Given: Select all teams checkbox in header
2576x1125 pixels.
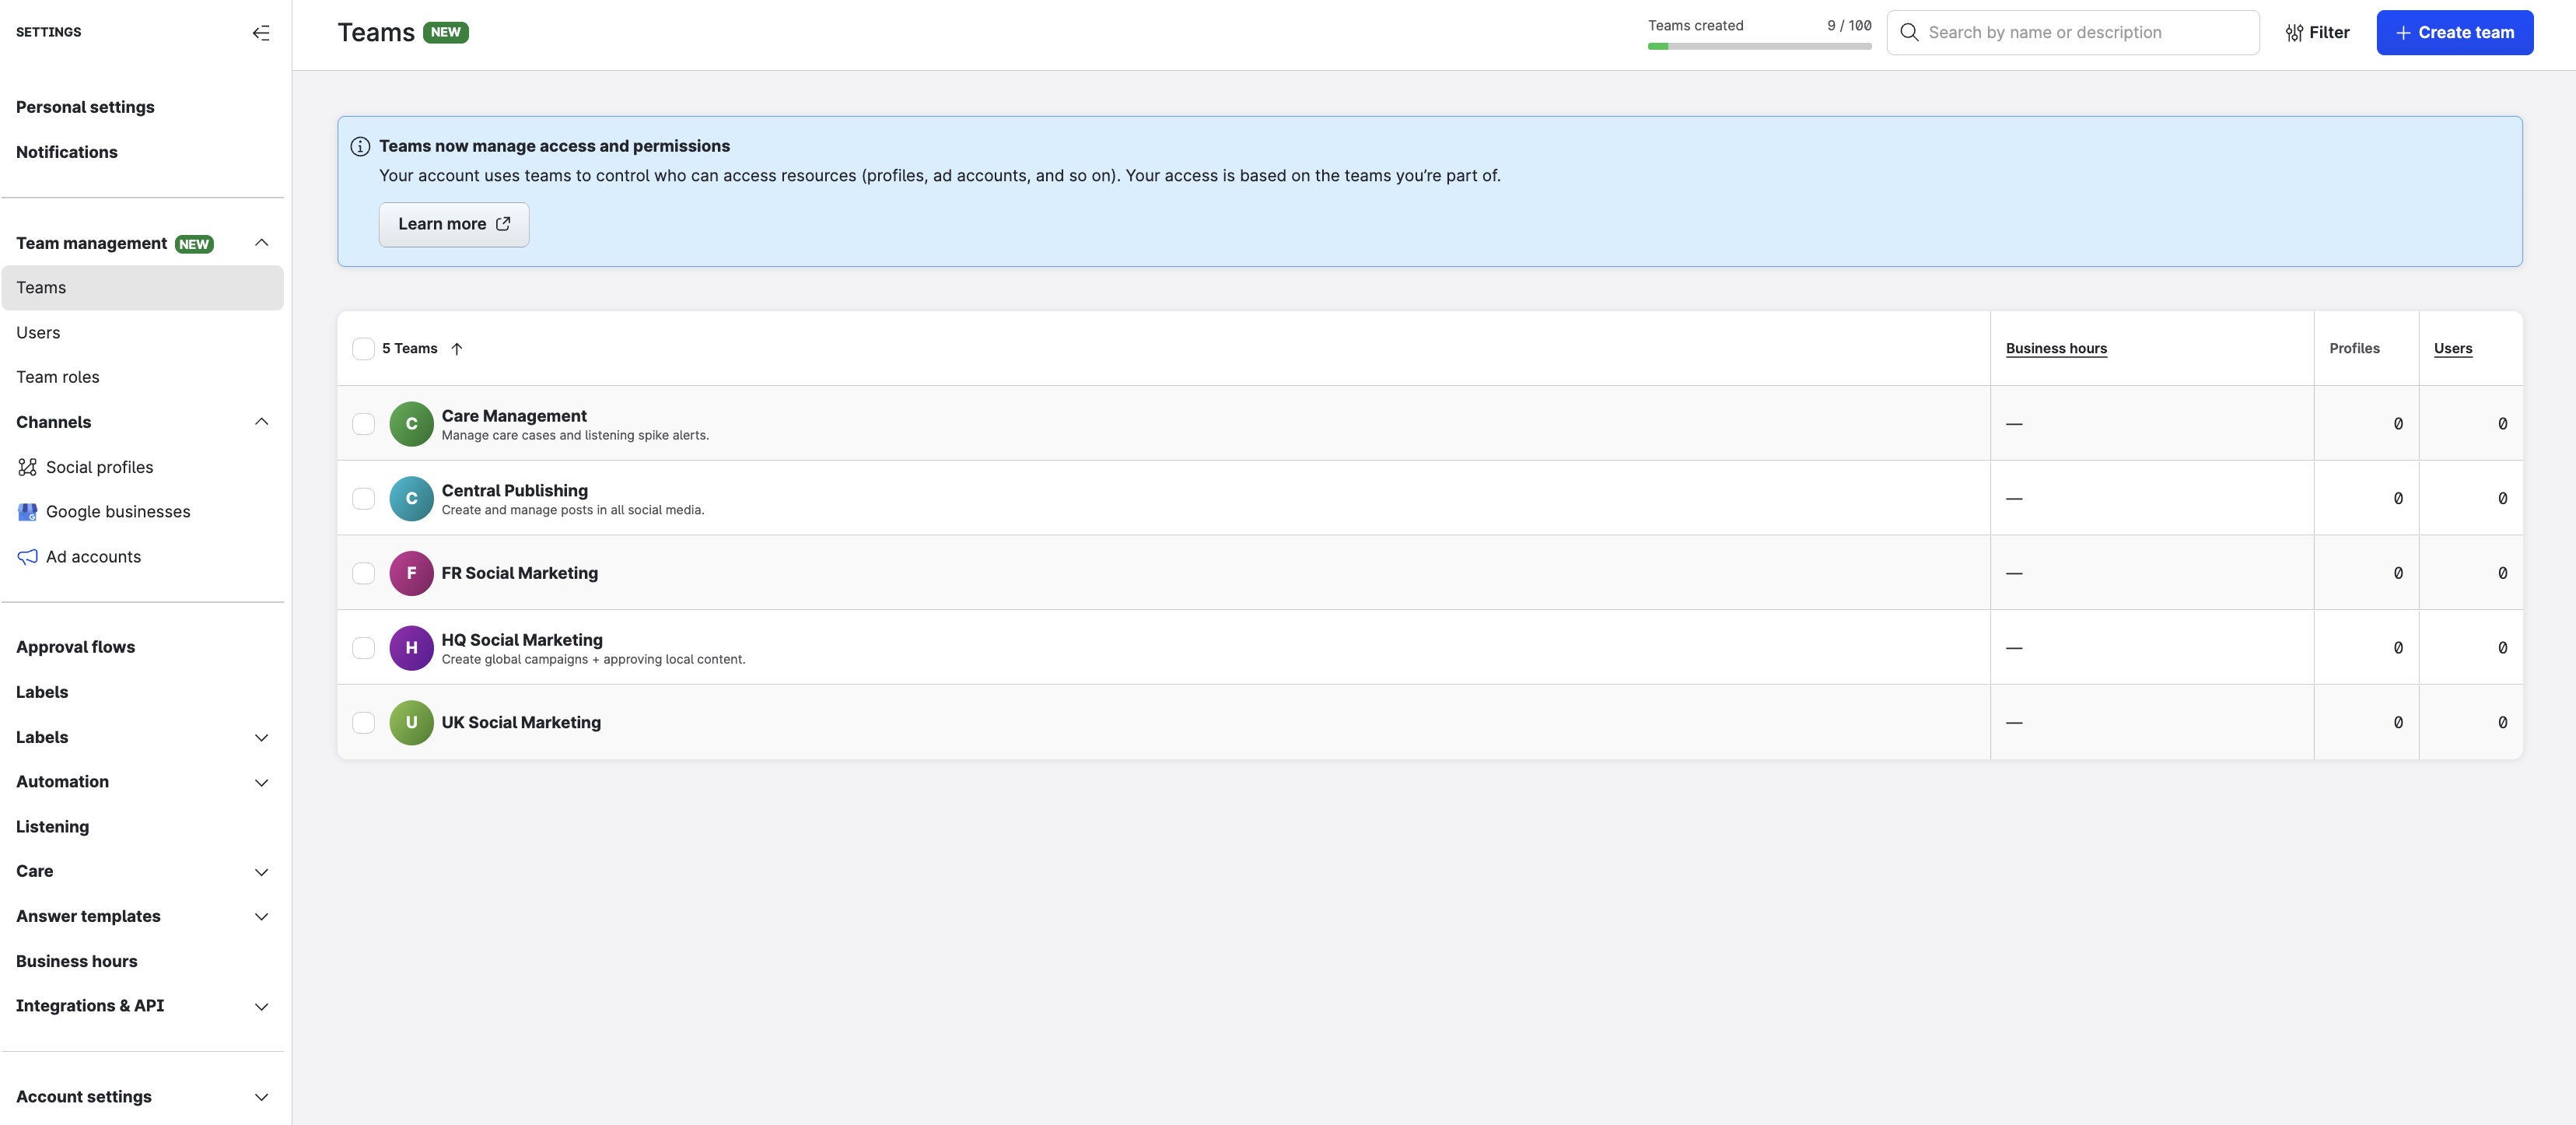Looking at the screenshot, I should 363,349.
